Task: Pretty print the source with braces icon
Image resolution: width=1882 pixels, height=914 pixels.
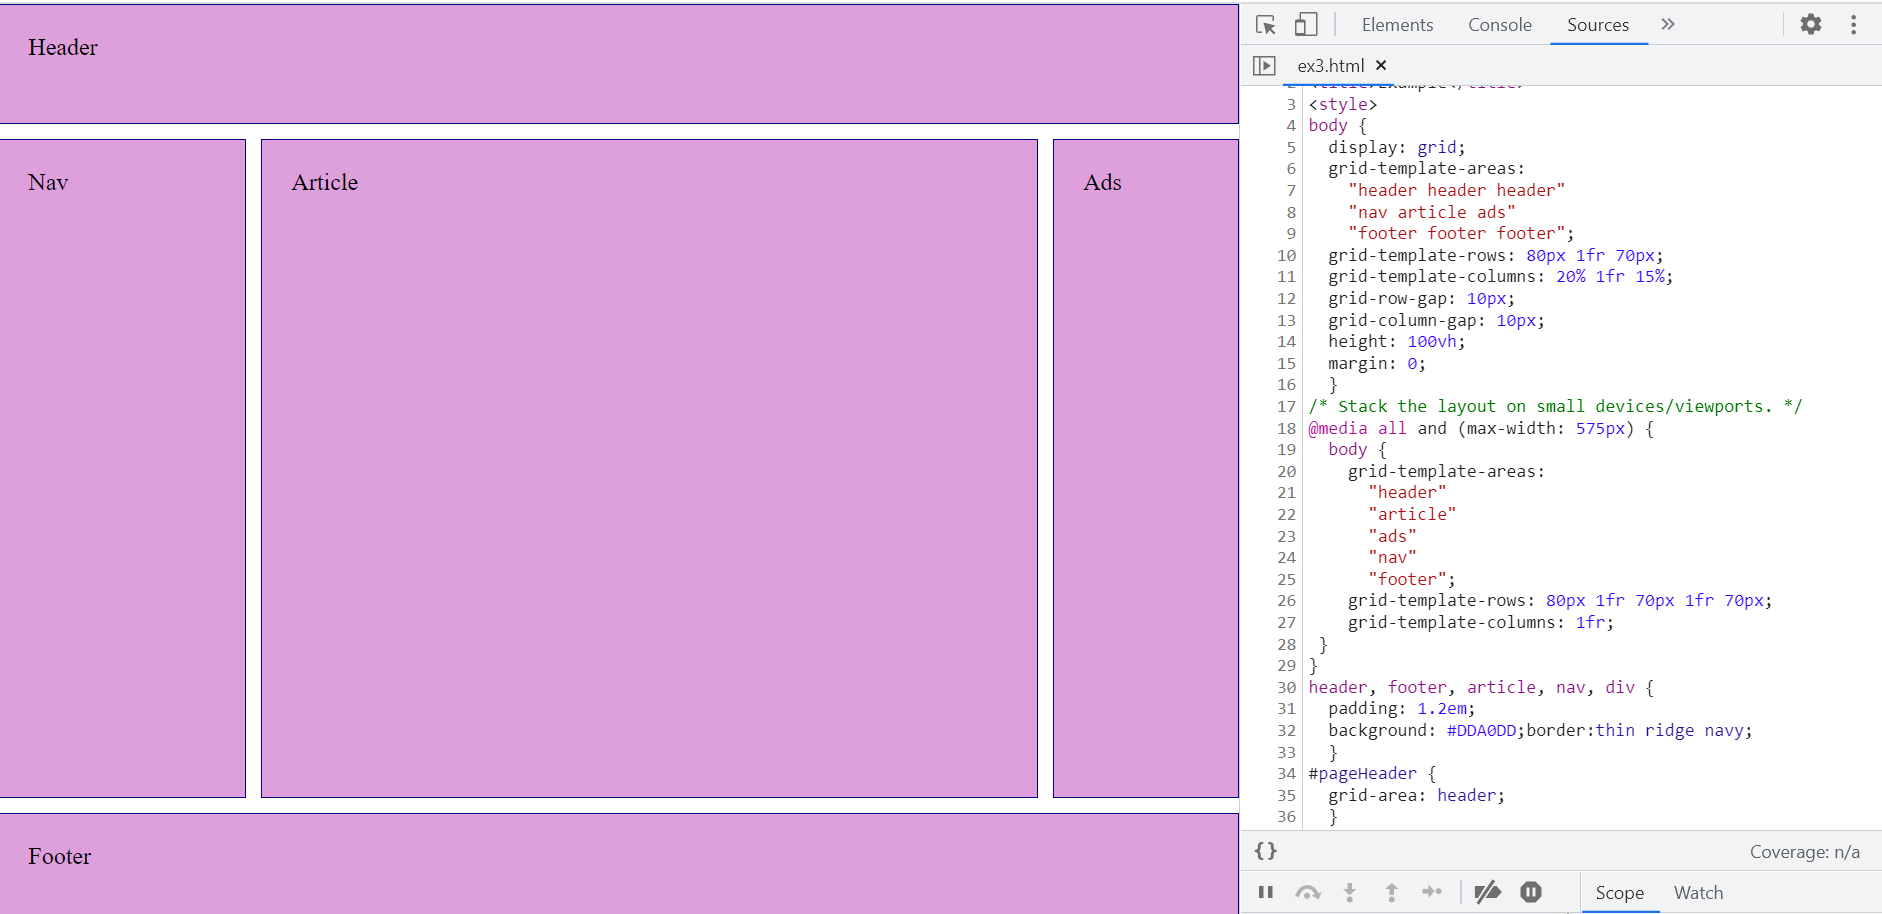Action: click(1266, 851)
